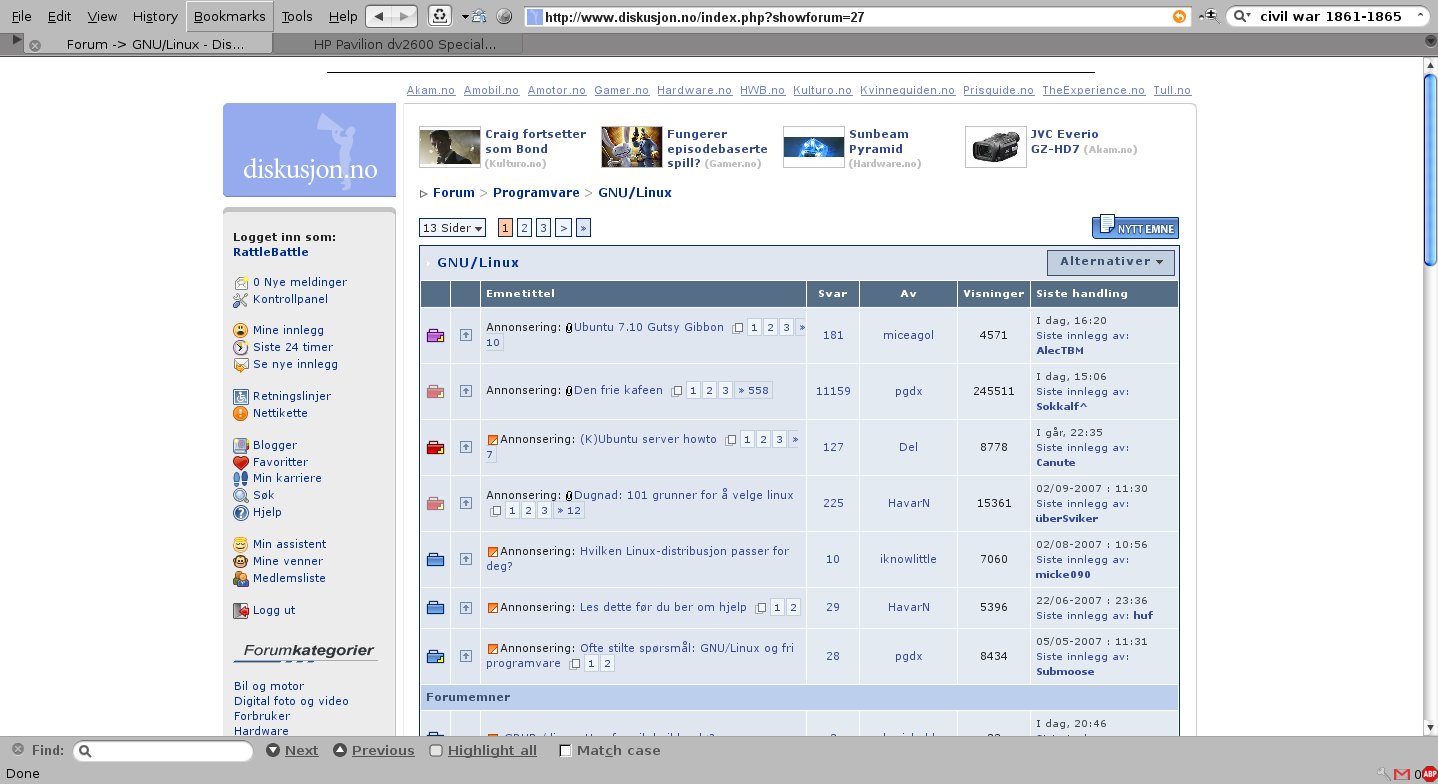Click the diskusjon.no logo
The image size is (1438, 784).
(x=309, y=150)
